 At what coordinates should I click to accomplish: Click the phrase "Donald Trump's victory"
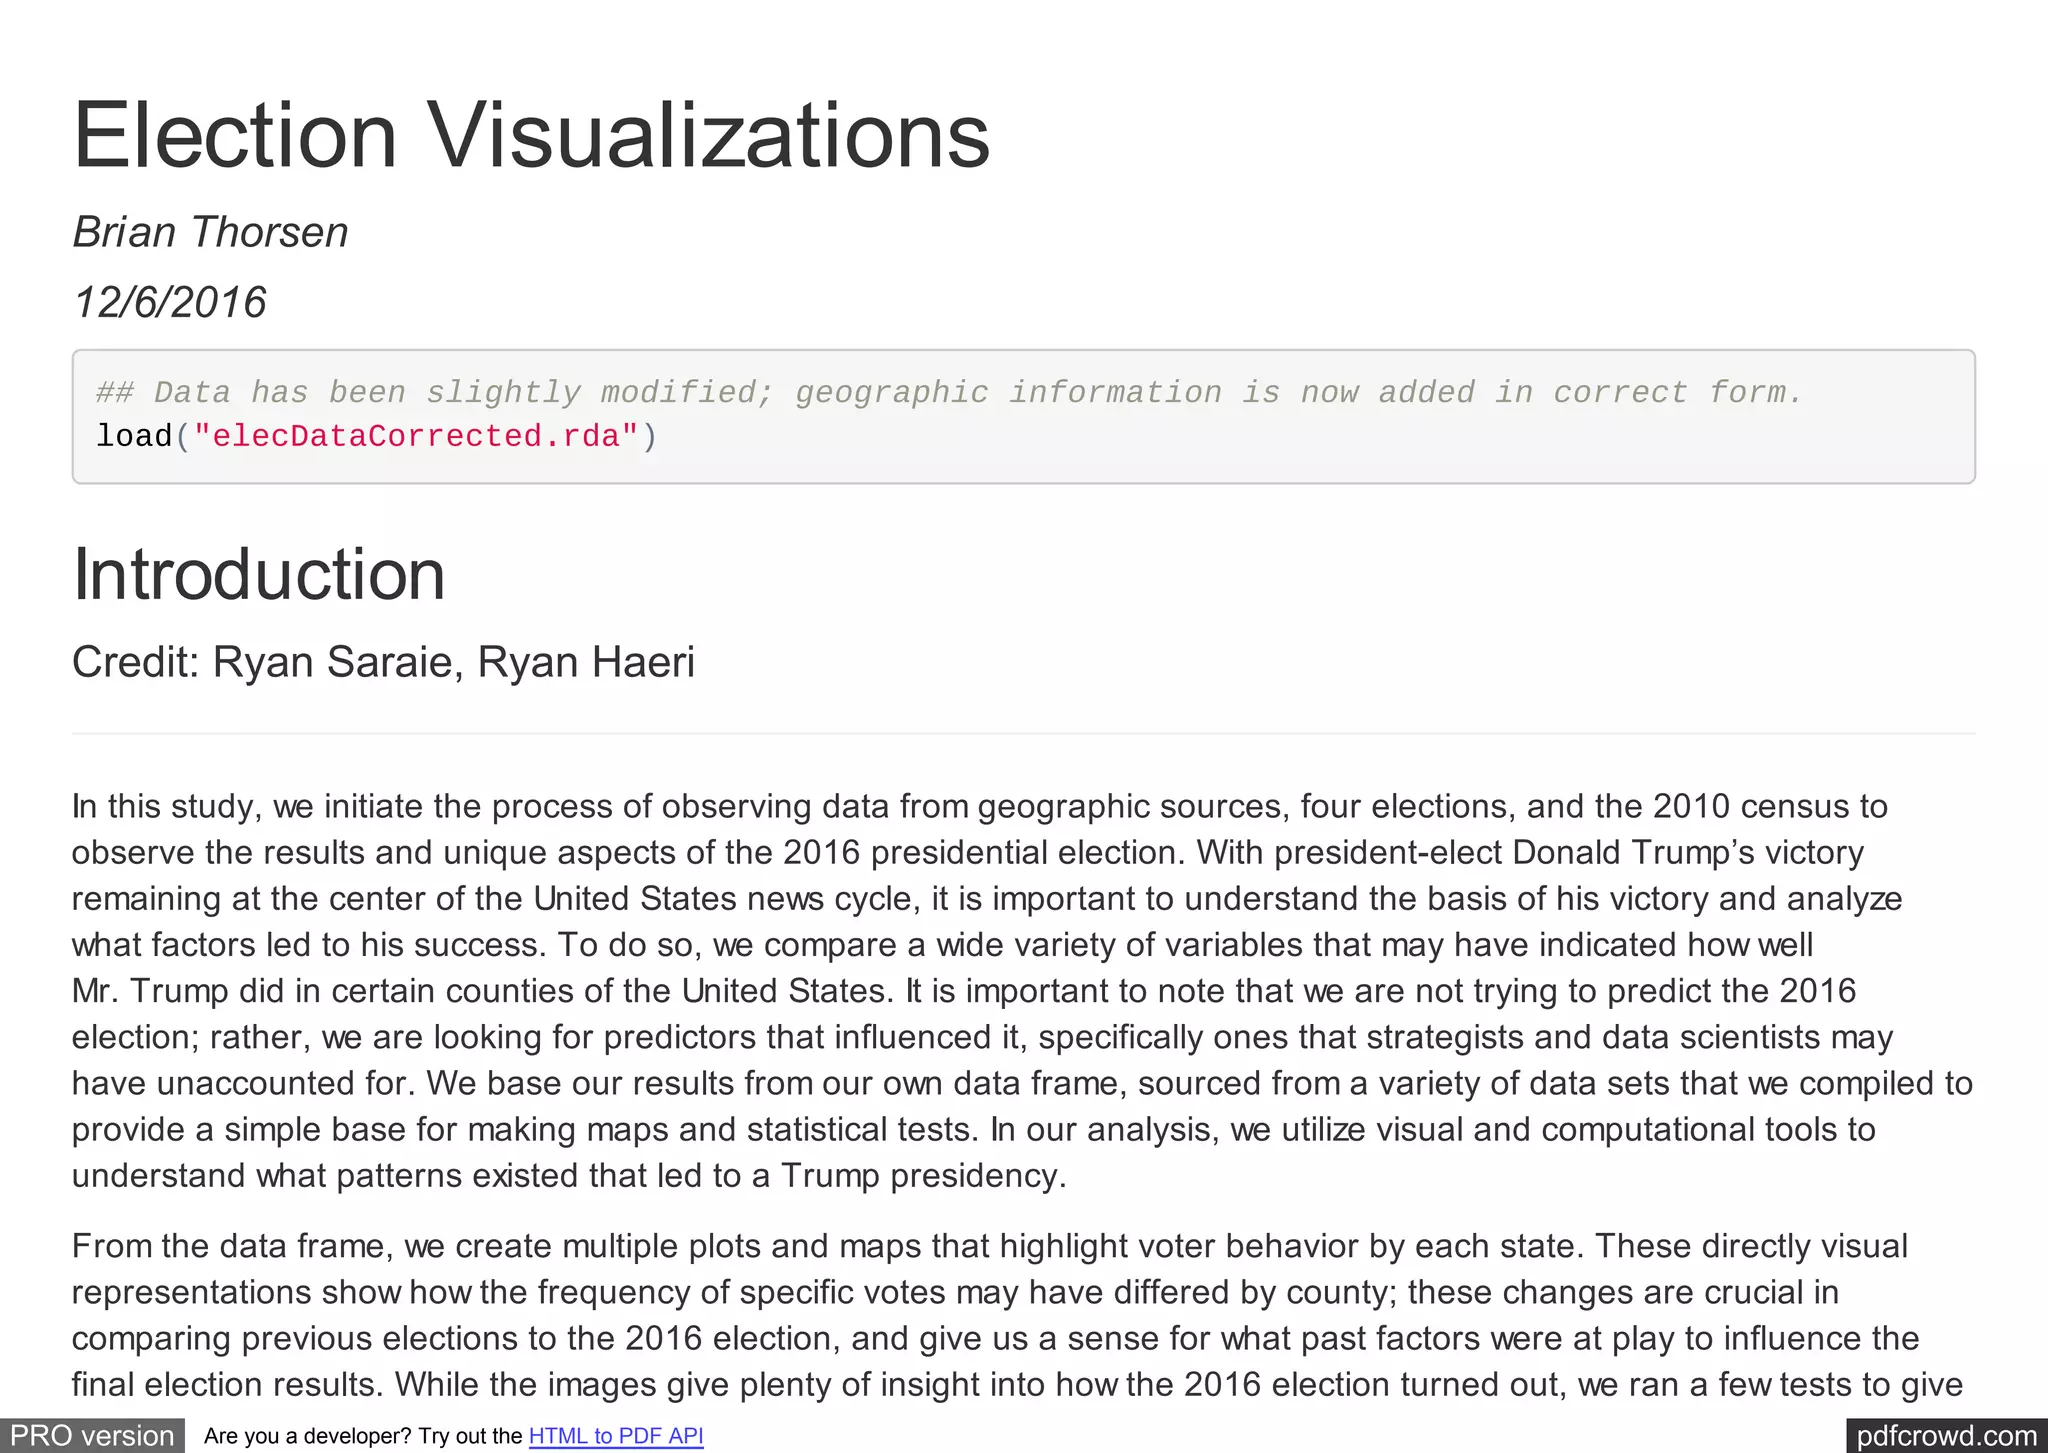pyautogui.click(x=1688, y=852)
